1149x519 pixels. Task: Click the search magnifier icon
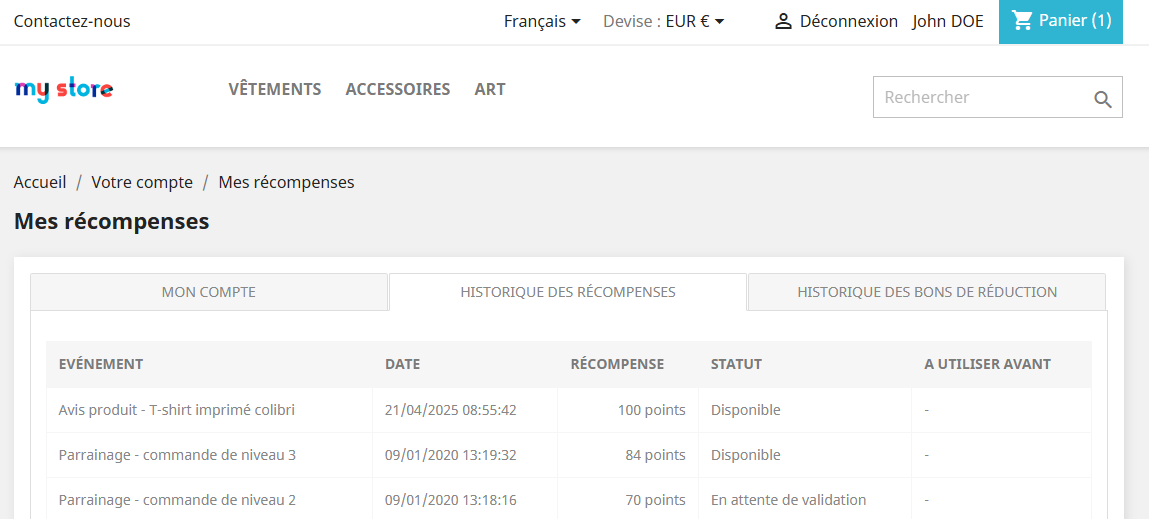coord(1102,99)
